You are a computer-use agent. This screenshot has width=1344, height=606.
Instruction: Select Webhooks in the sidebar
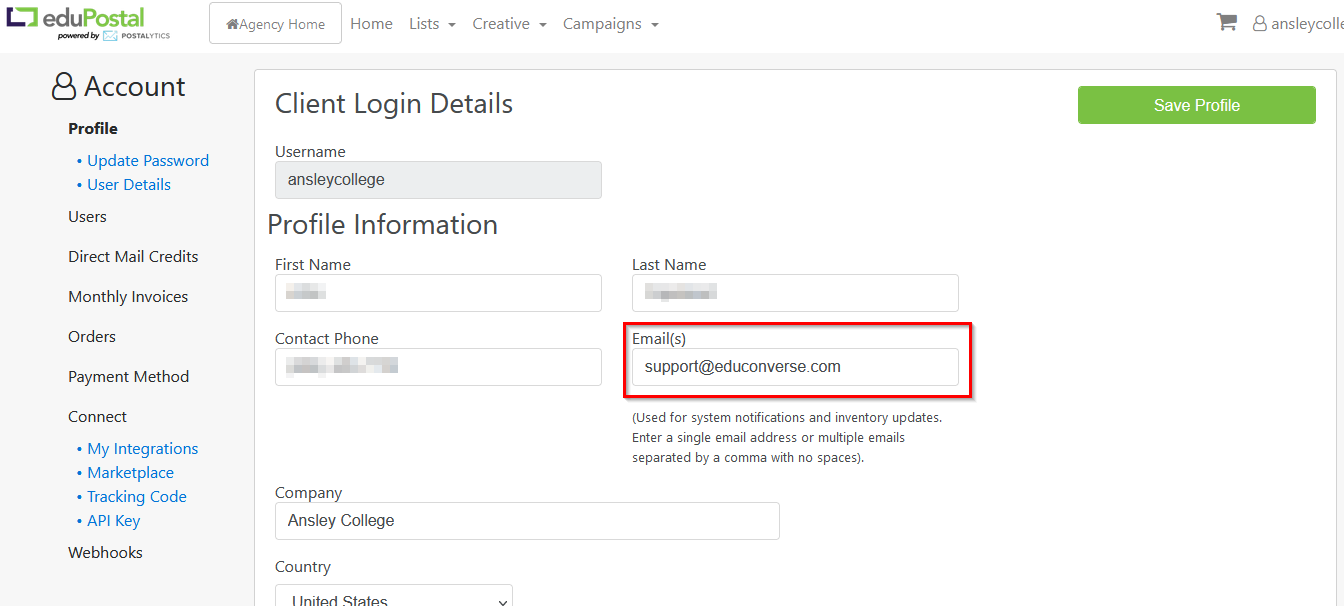click(x=105, y=553)
